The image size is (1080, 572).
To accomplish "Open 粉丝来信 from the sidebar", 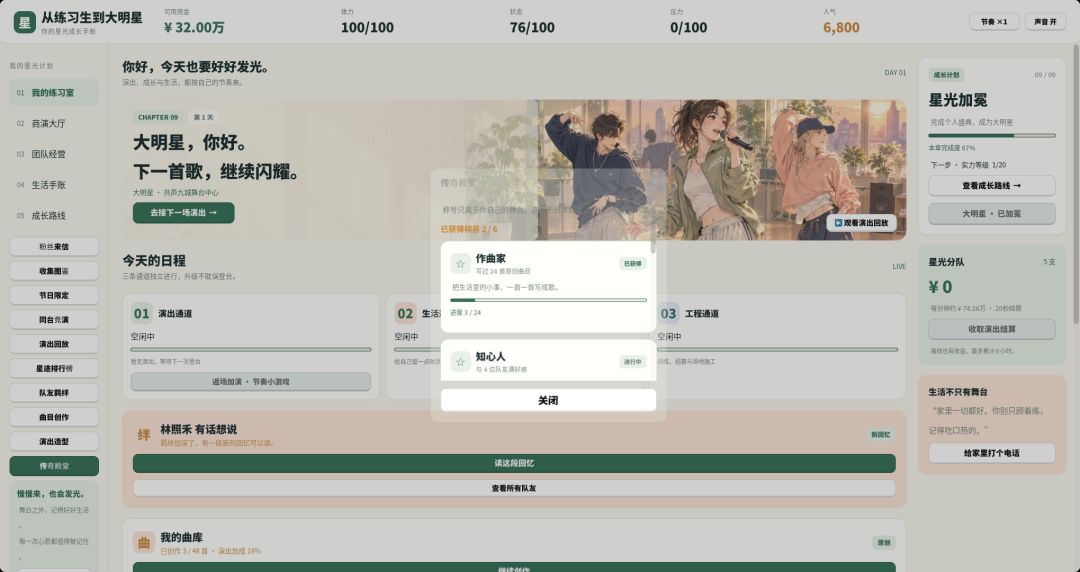I will (54, 246).
